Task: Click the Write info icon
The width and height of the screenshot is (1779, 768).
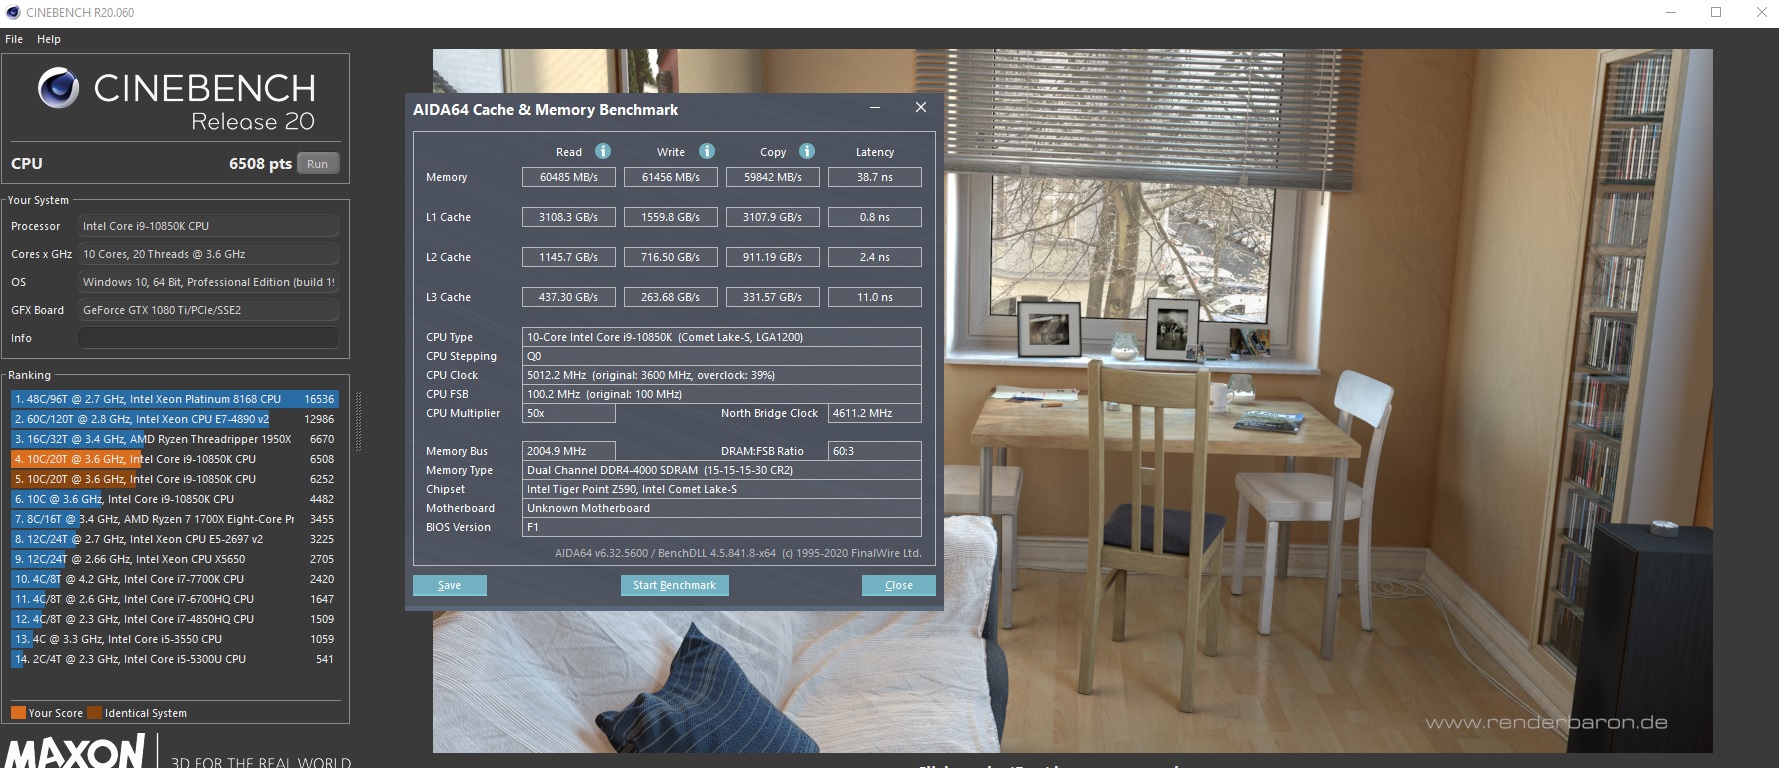Action: [707, 151]
